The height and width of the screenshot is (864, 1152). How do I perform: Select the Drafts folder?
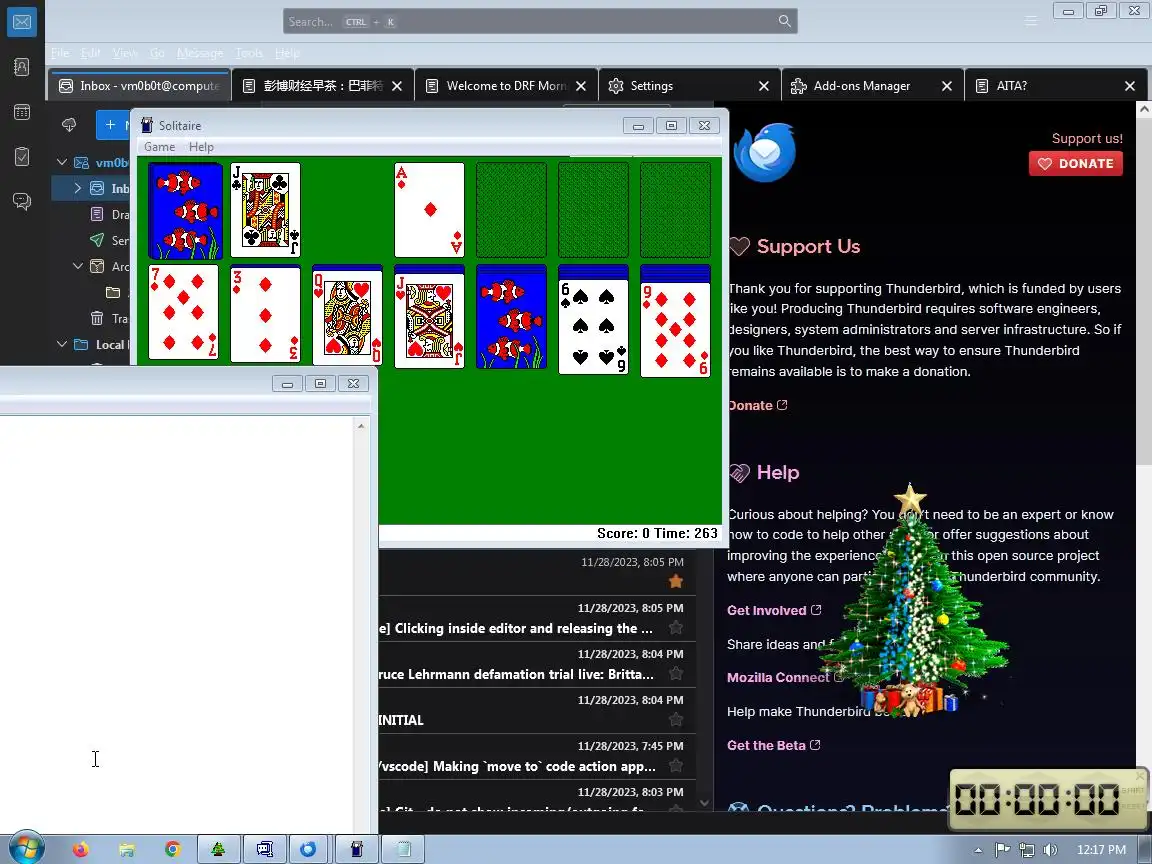coord(109,214)
